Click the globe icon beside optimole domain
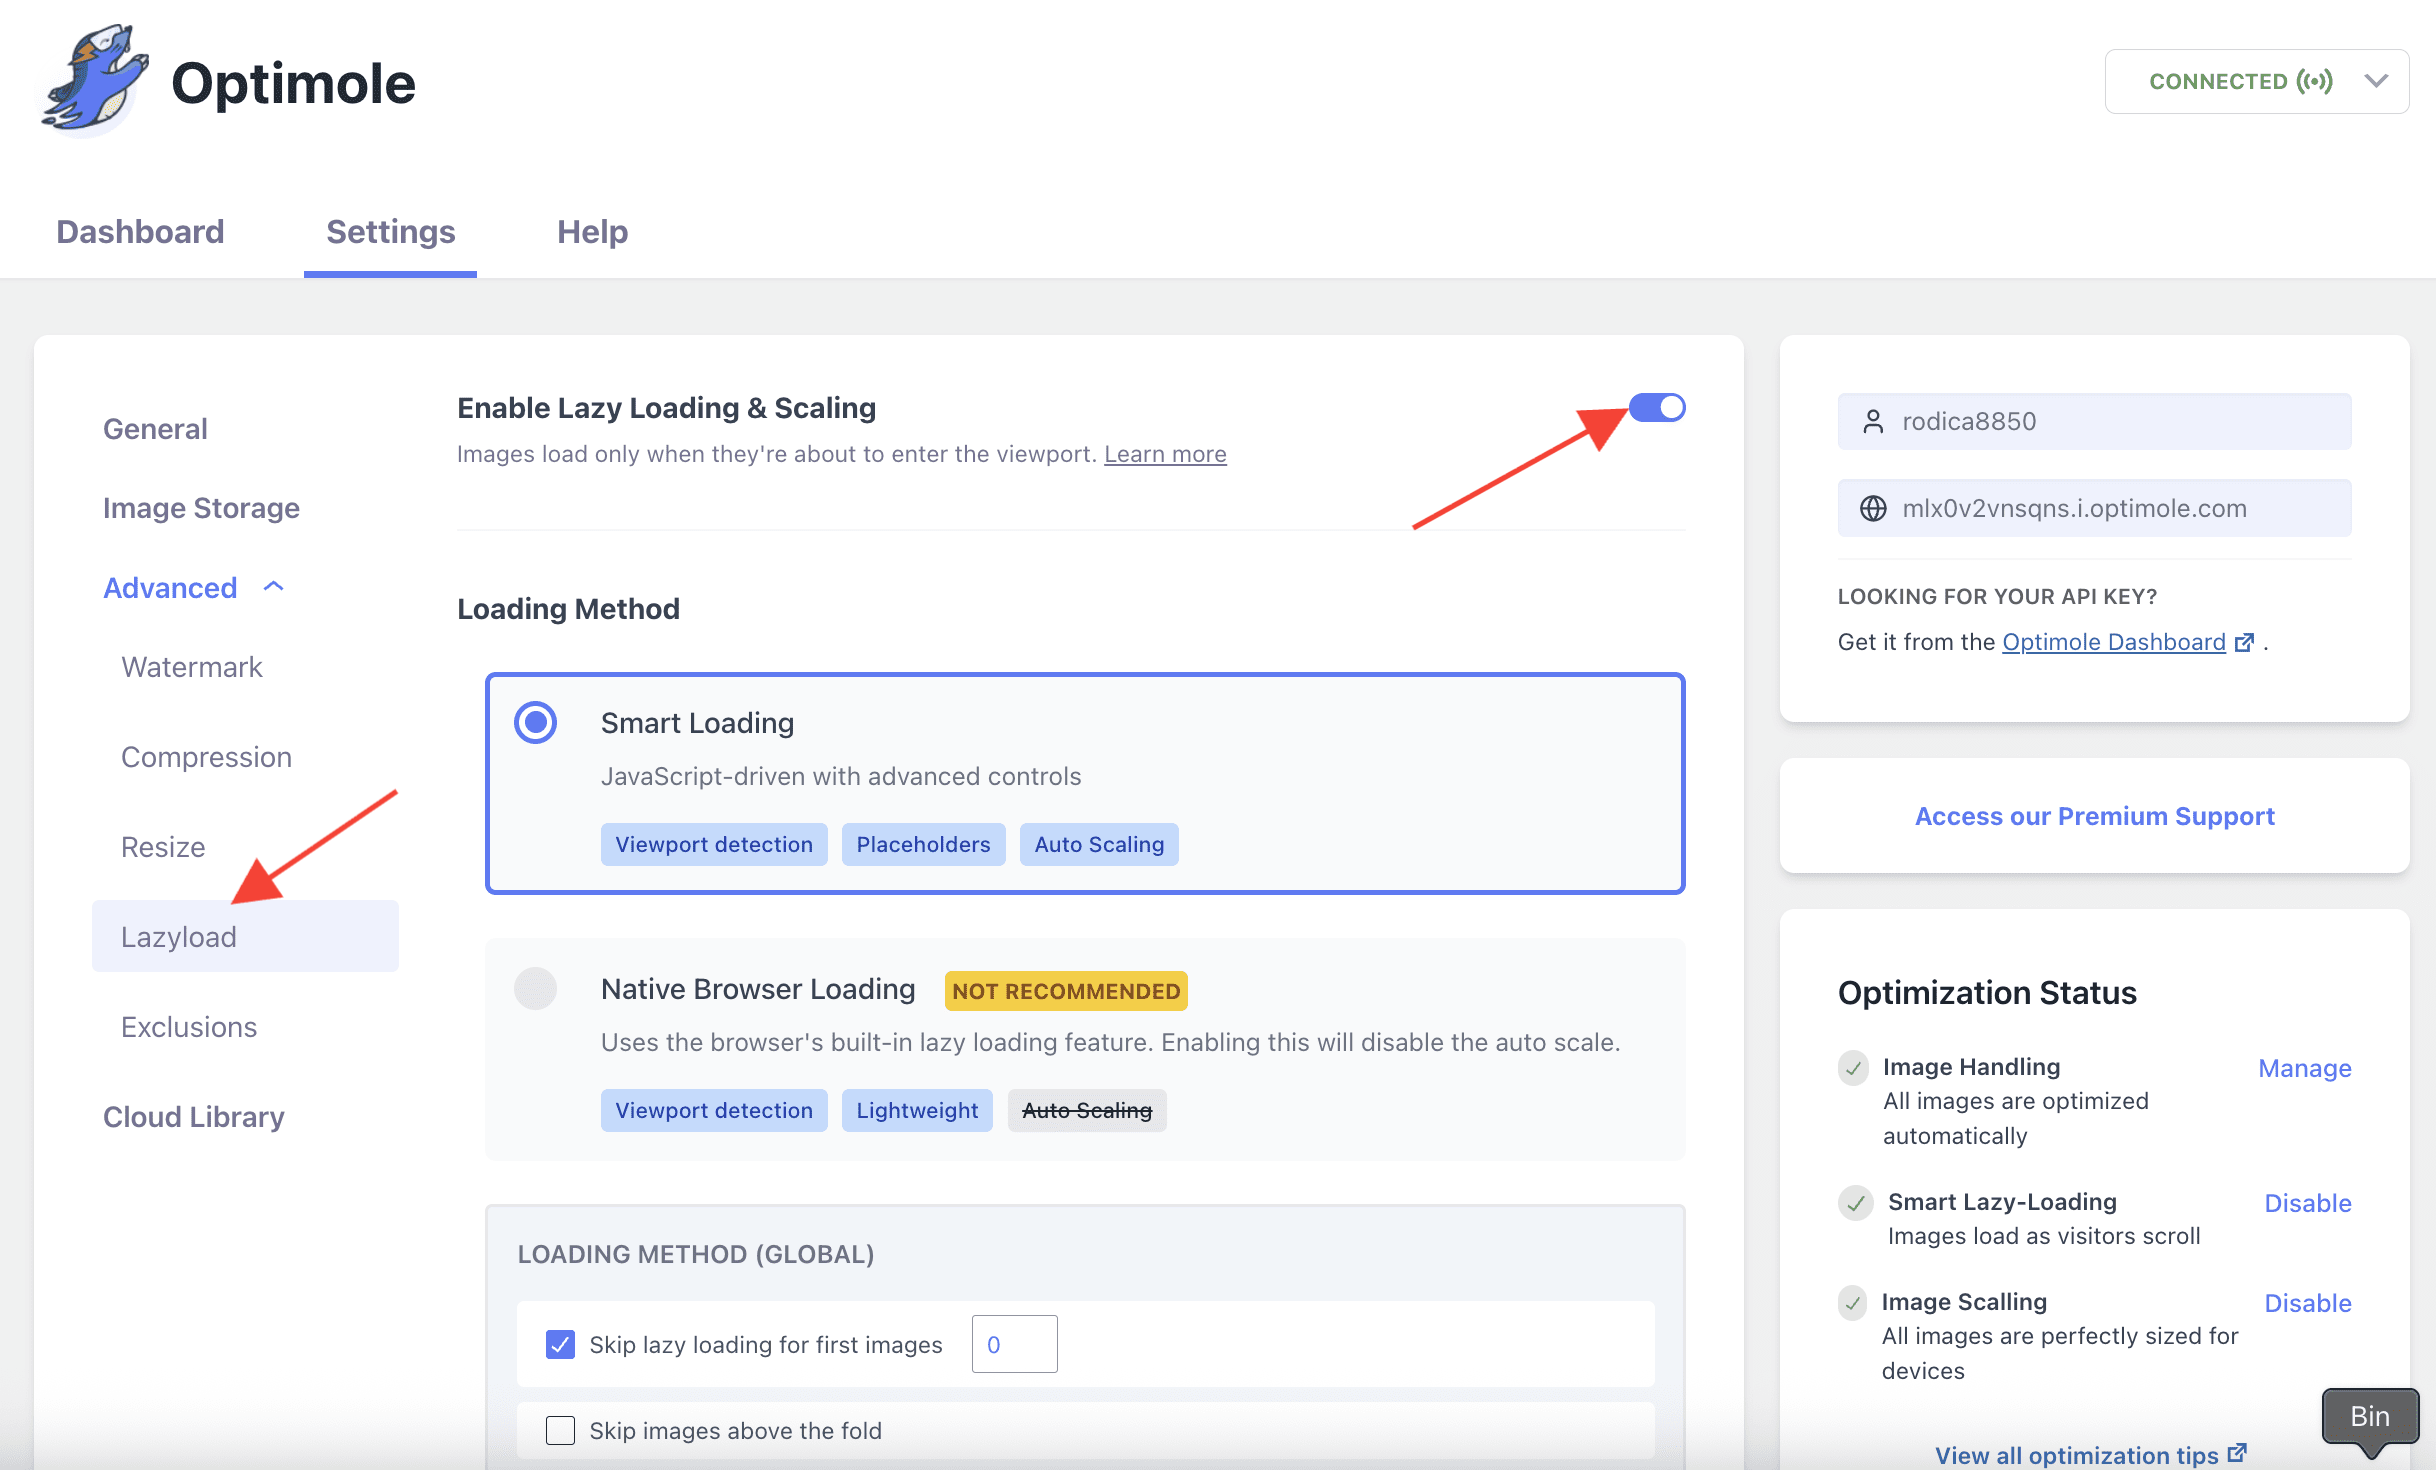Image resolution: width=2436 pixels, height=1470 pixels. point(1873,508)
